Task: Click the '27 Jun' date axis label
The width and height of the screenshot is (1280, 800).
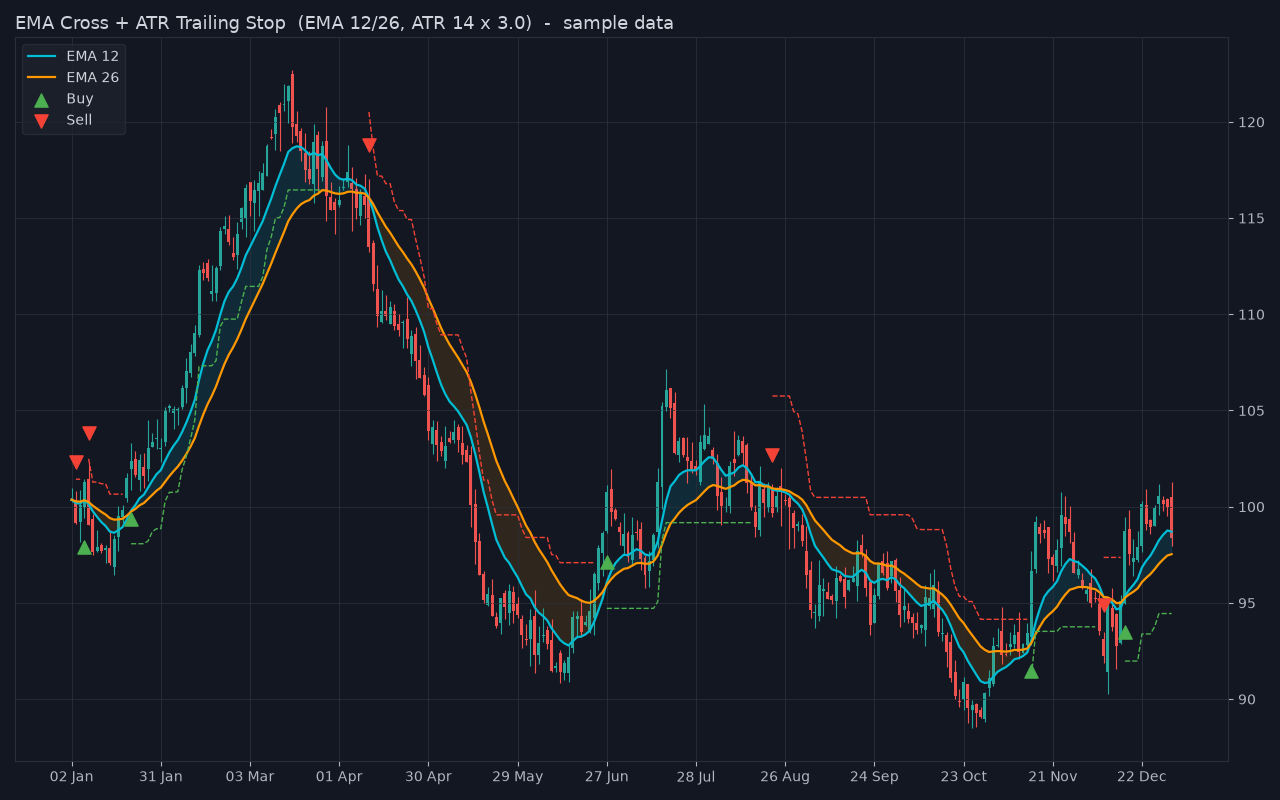Action: tap(607, 777)
